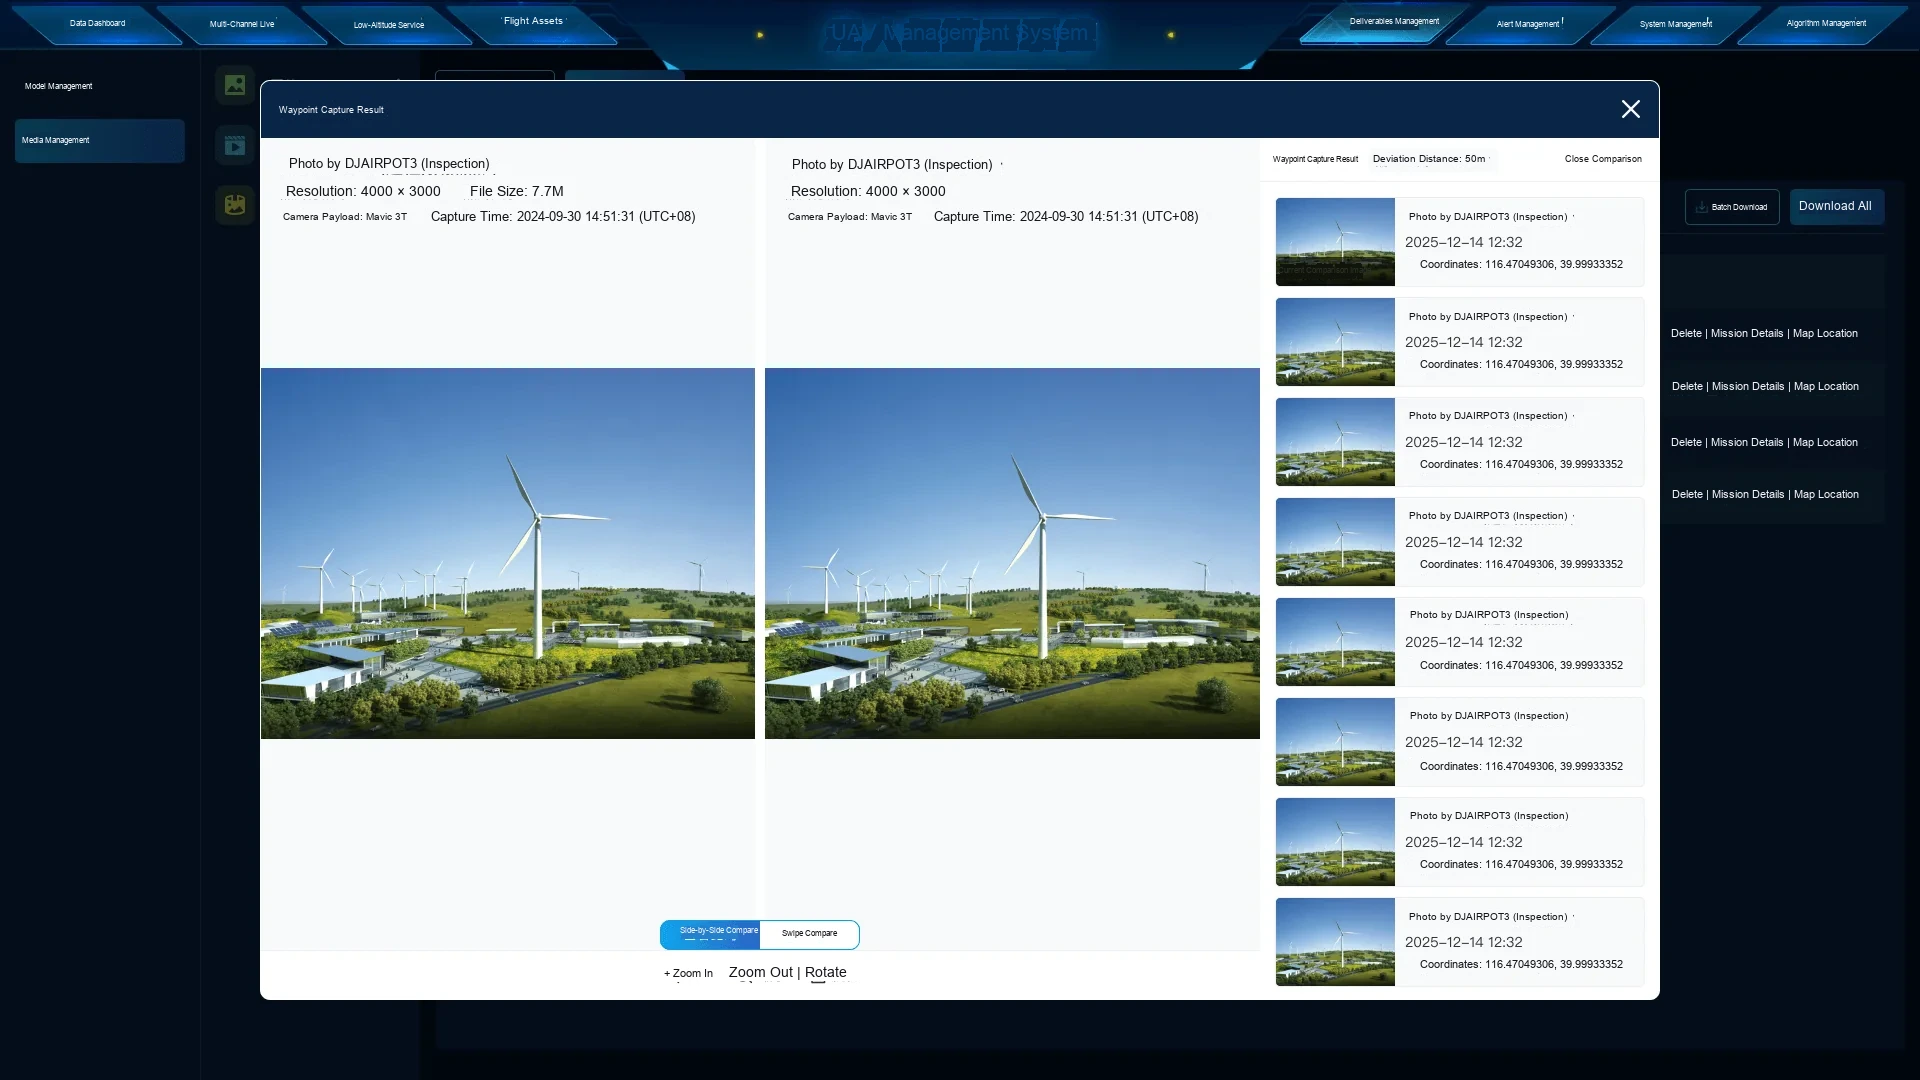Click the right photo's Resolution: 4000 × 3000
The height and width of the screenshot is (1080, 1920).
coord(868,191)
